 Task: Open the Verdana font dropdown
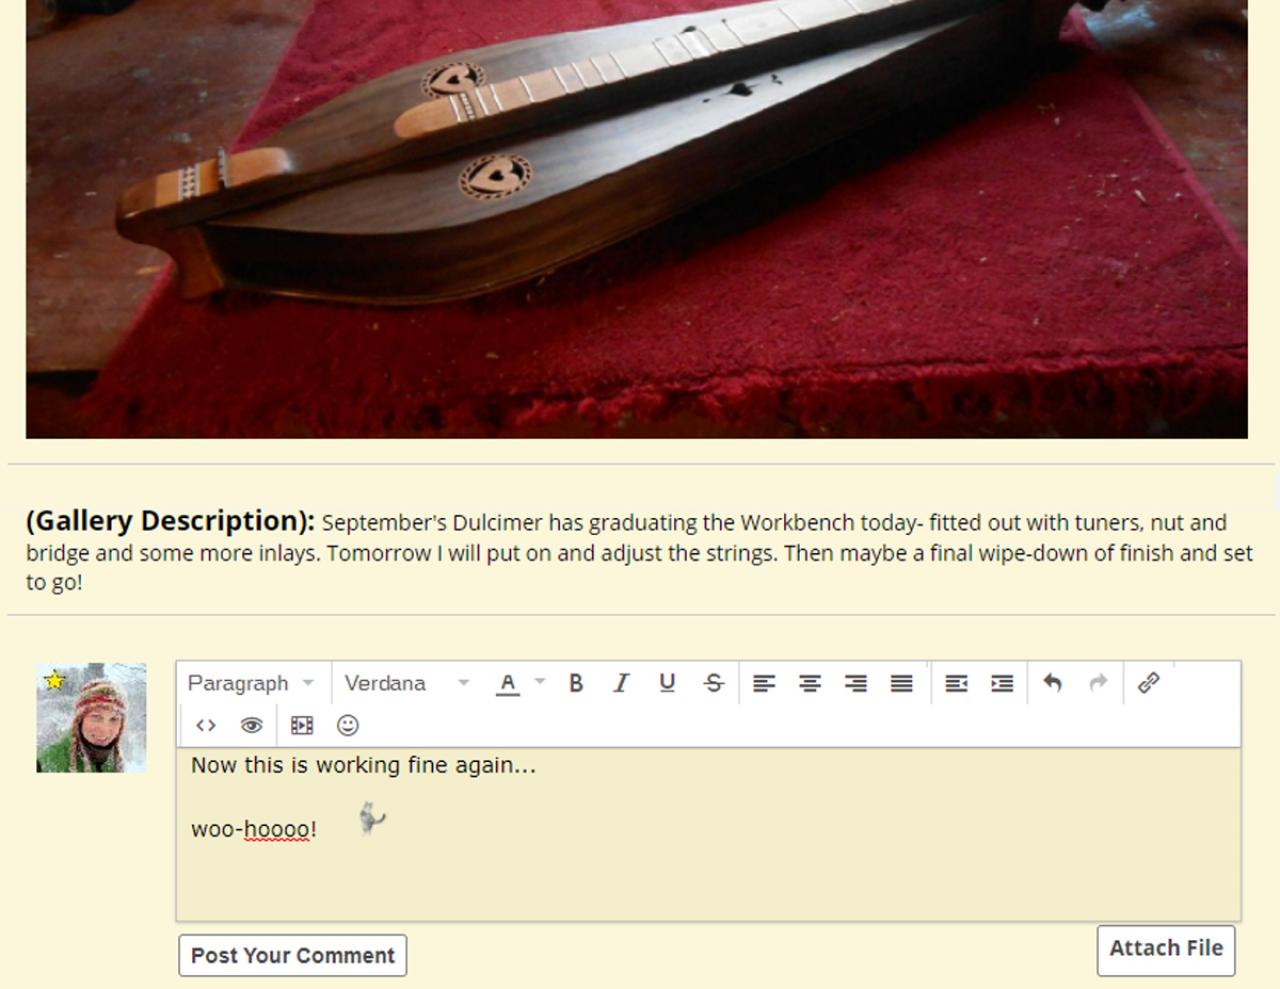click(x=407, y=683)
